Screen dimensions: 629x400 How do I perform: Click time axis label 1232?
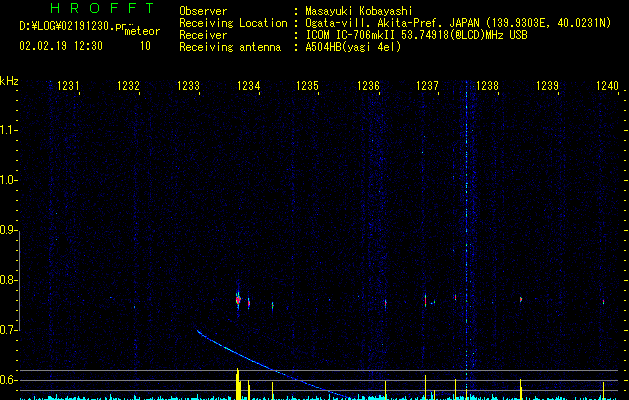coord(128,86)
